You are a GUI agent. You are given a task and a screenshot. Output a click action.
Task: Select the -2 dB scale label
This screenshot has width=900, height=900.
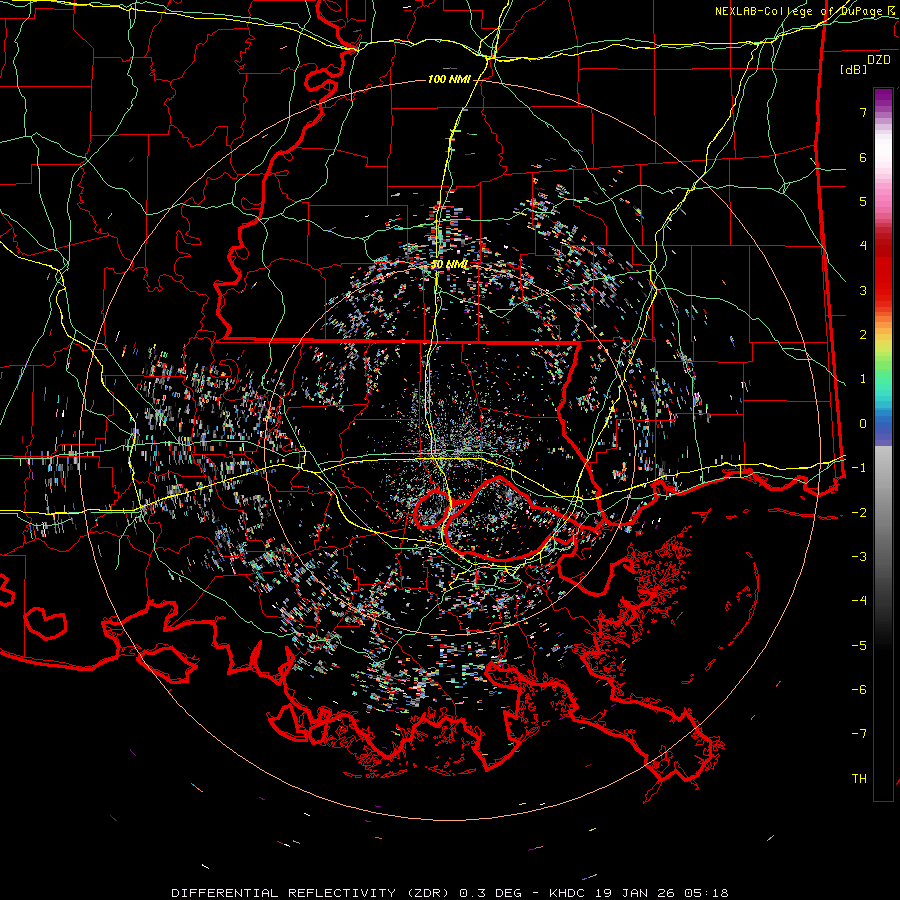[859, 513]
